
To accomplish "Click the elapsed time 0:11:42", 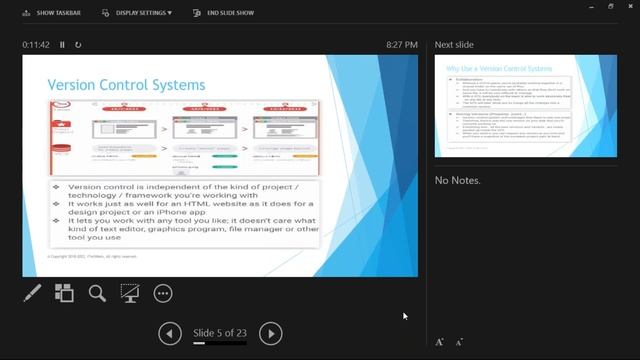I will 36,45.
